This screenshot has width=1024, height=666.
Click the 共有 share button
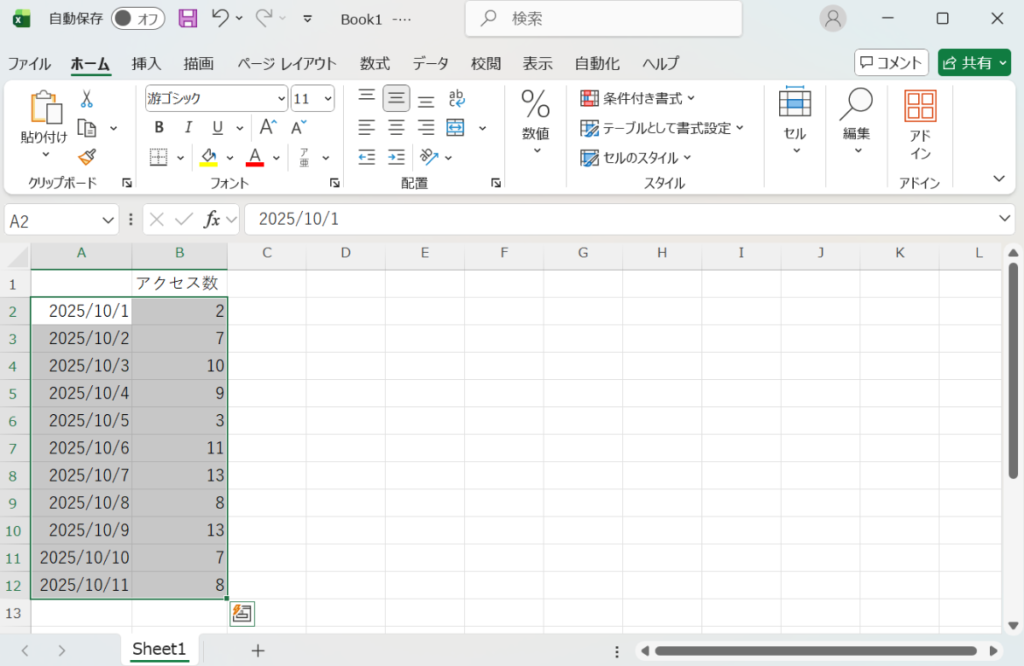pos(973,62)
